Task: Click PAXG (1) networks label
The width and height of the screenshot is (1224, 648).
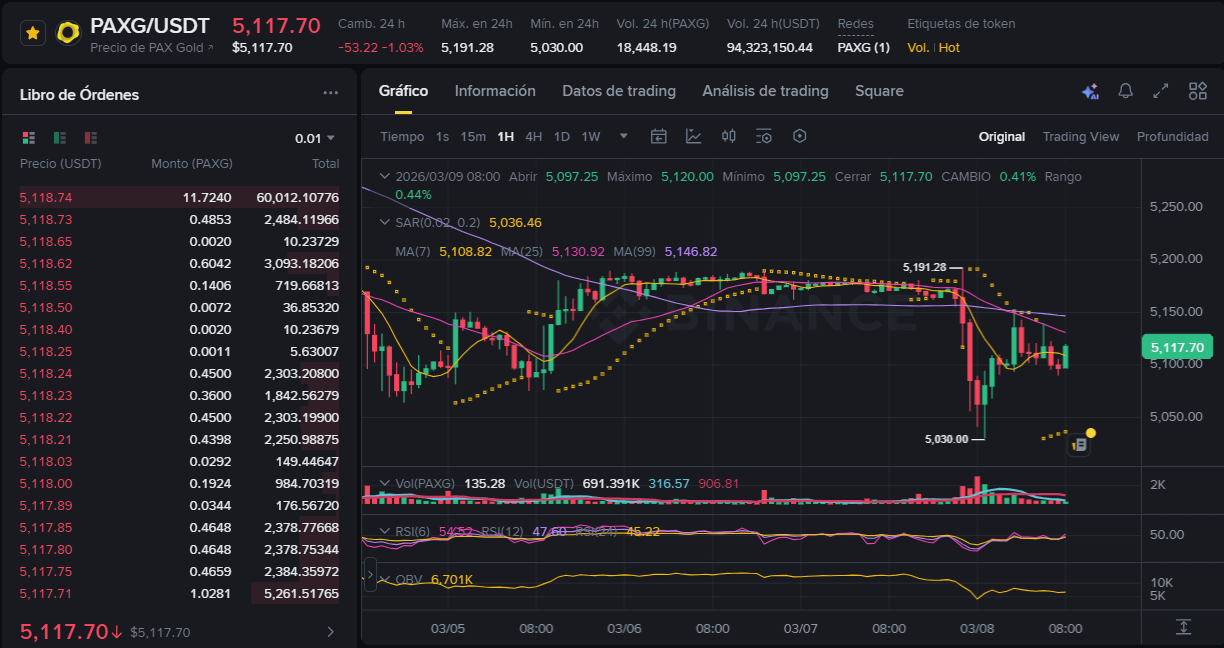Action: click(863, 47)
